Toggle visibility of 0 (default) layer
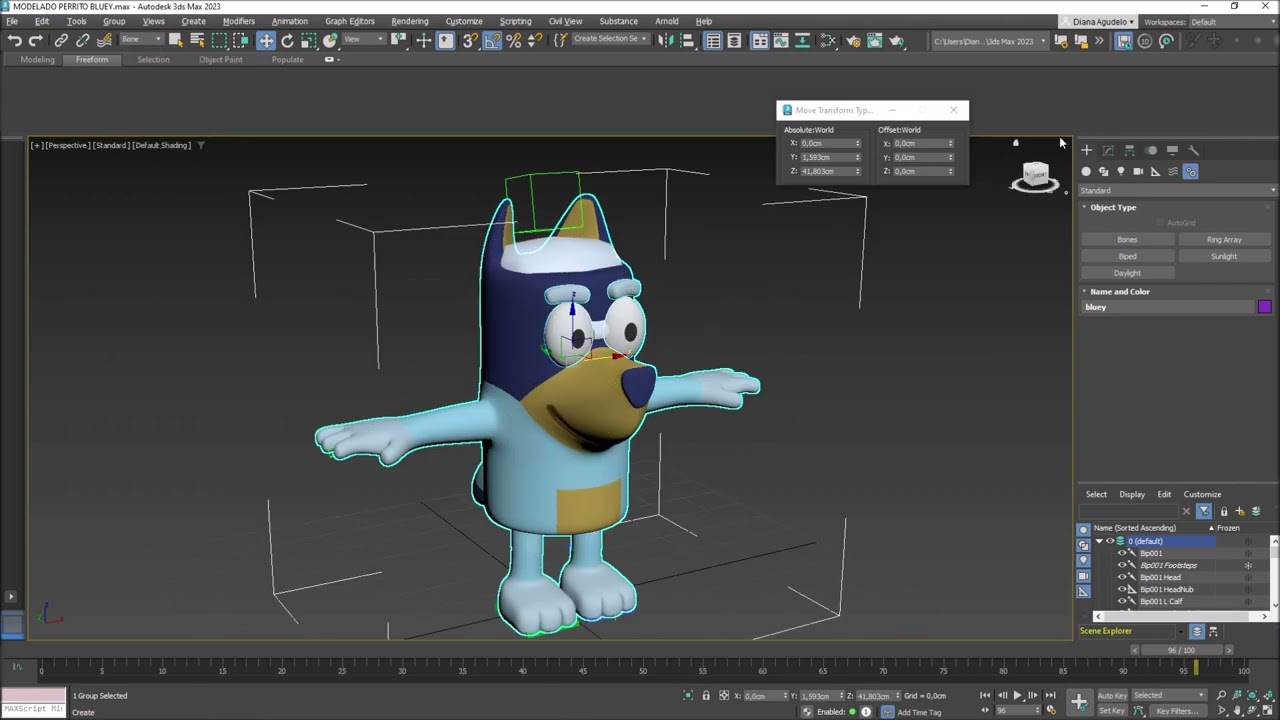Viewport: 1280px width, 720px height. click(x=1109, y=541)
